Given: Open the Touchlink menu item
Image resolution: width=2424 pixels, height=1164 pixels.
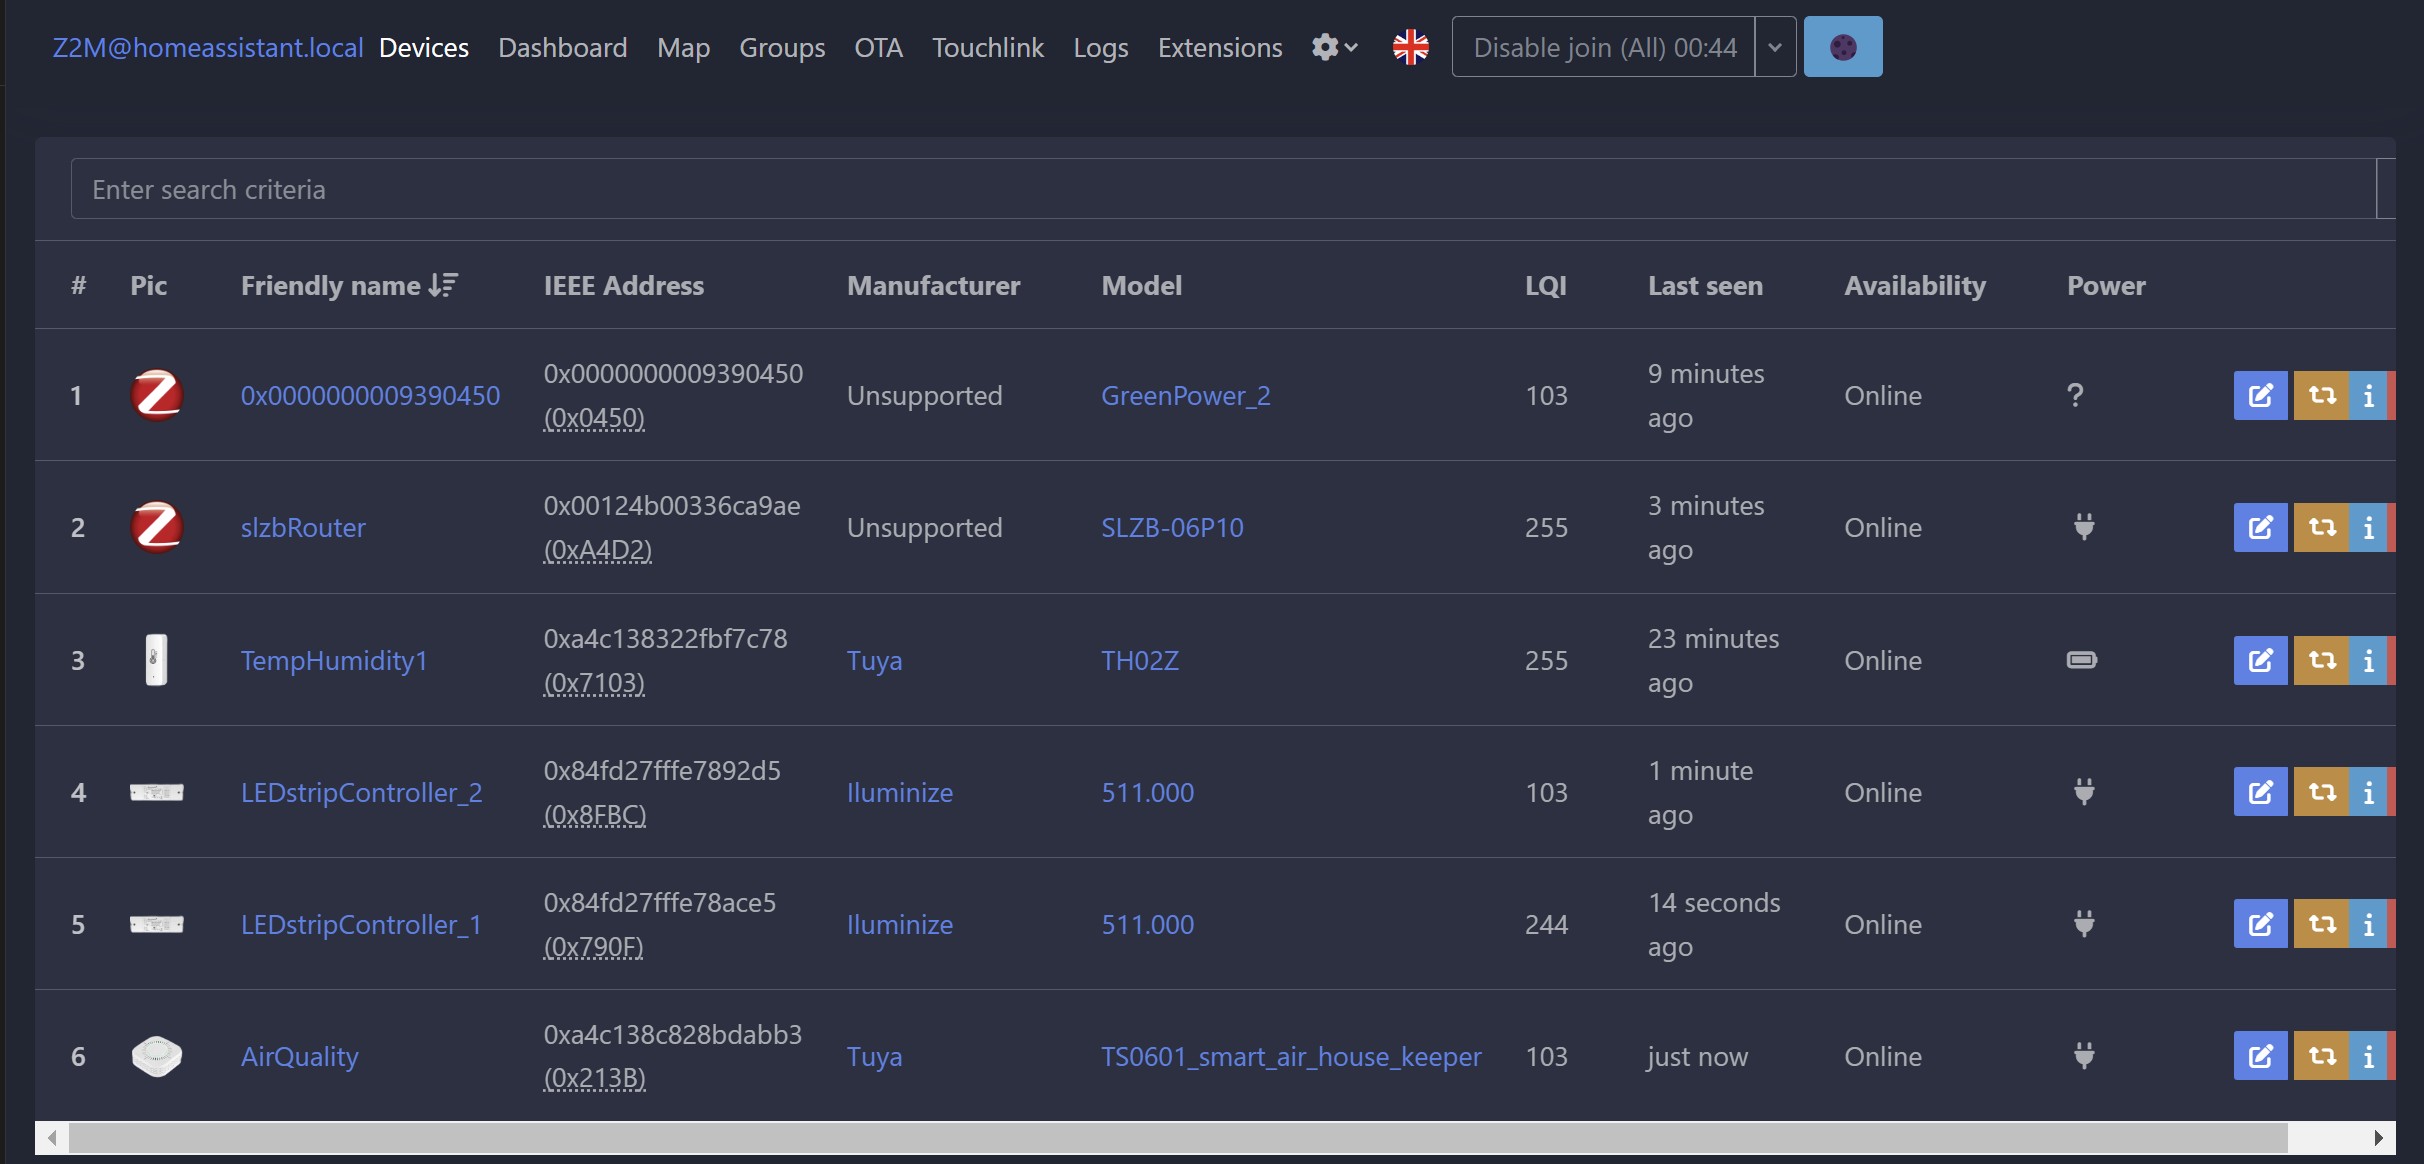Looking at the screenshot, I should (x=987, y=47).
